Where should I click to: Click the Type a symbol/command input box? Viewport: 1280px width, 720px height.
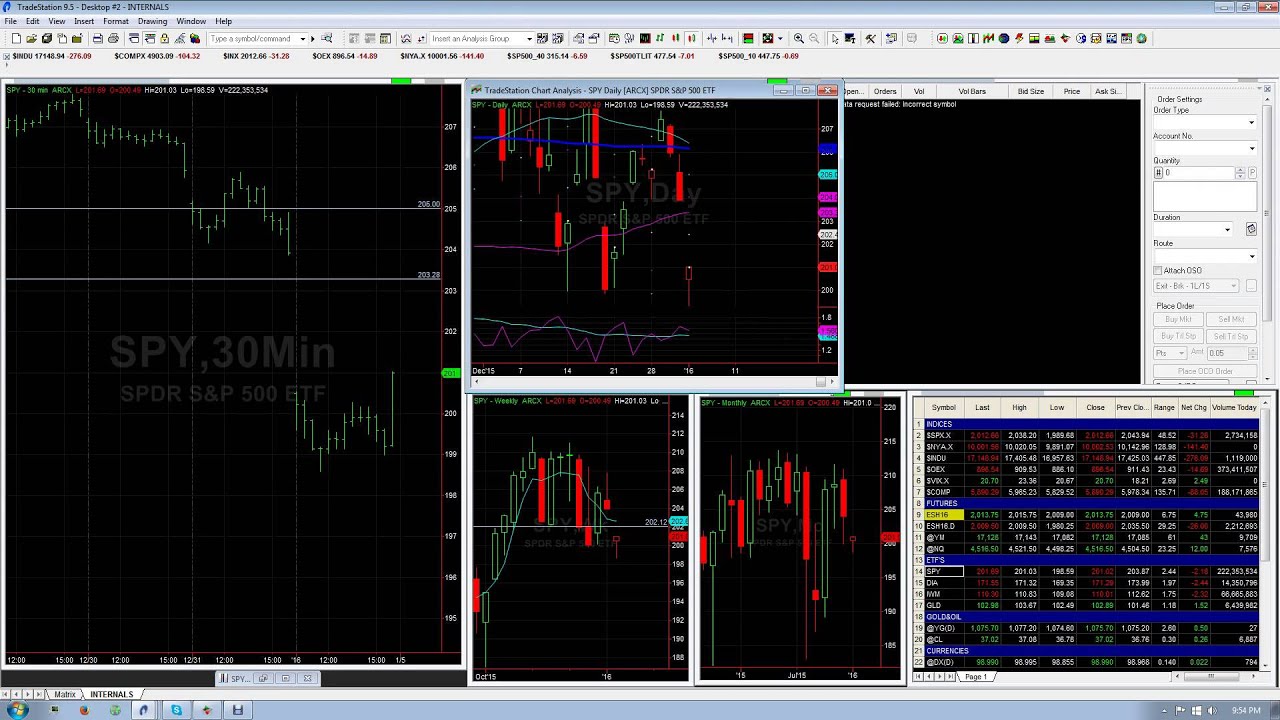click(x=256, y=39)
